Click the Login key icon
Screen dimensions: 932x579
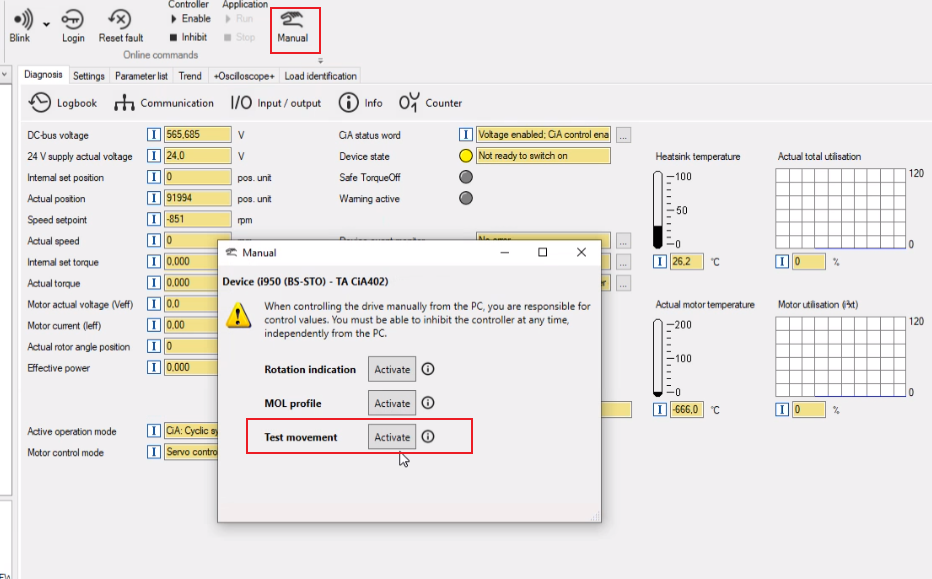(73, 20)
